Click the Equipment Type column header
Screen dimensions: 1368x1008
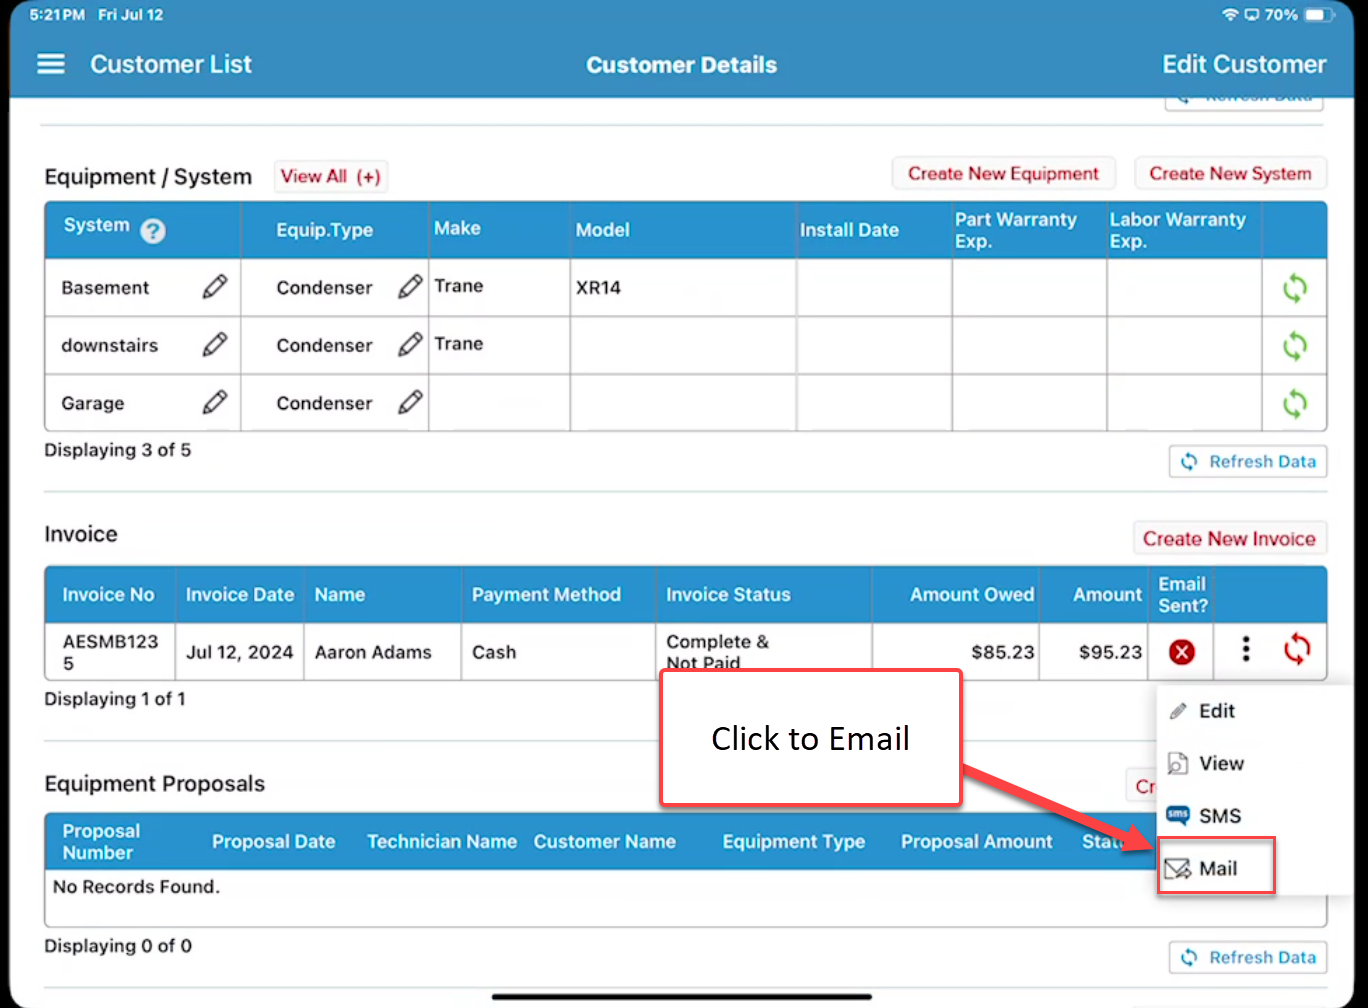point(794,842)
